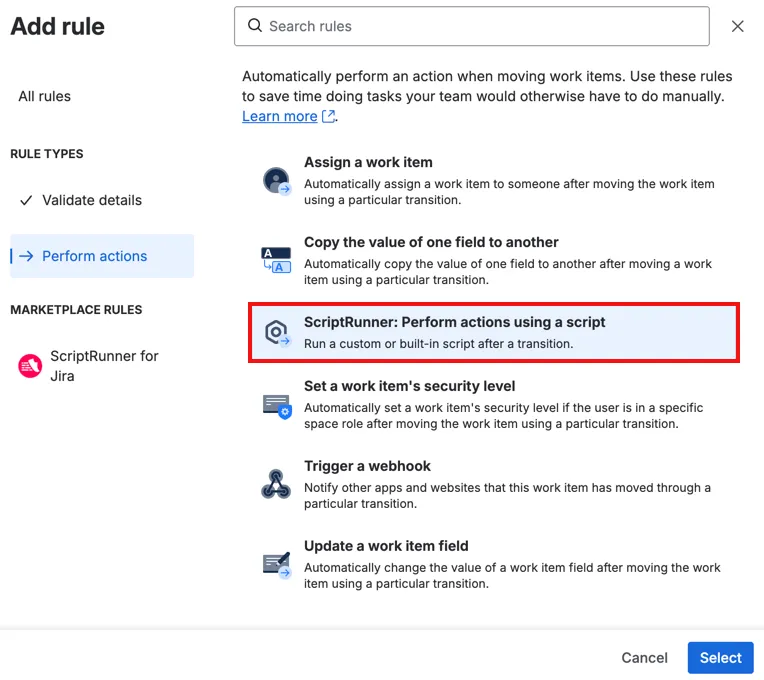Select the Update a work item field rule
Image resolution: width=764 pixels, height=680 pixels.
494,564
